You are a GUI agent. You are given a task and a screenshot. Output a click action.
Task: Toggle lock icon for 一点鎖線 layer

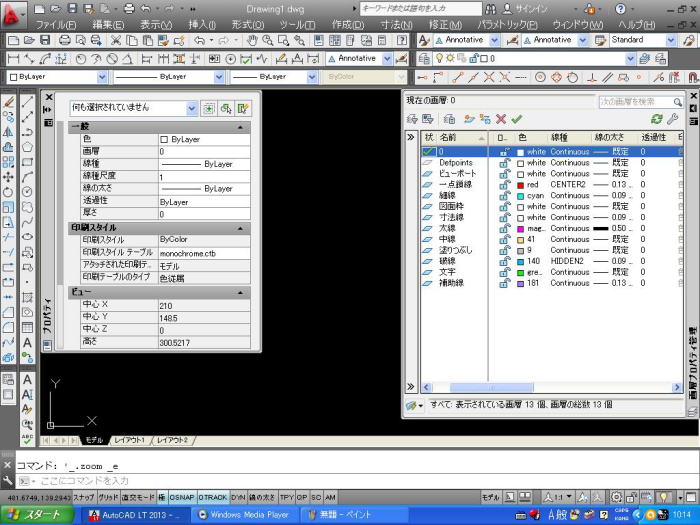tap(504, 185)
